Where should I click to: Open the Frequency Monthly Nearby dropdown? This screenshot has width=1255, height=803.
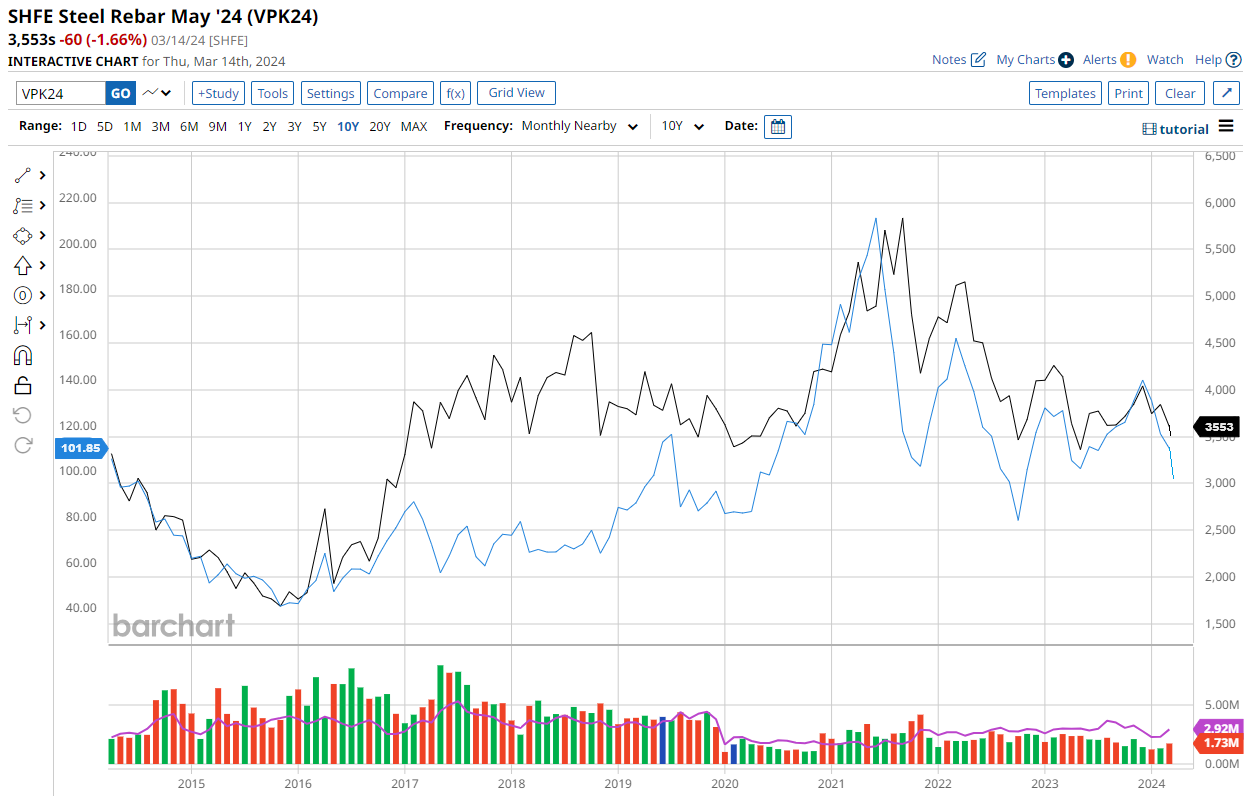(x=579, y=126)
